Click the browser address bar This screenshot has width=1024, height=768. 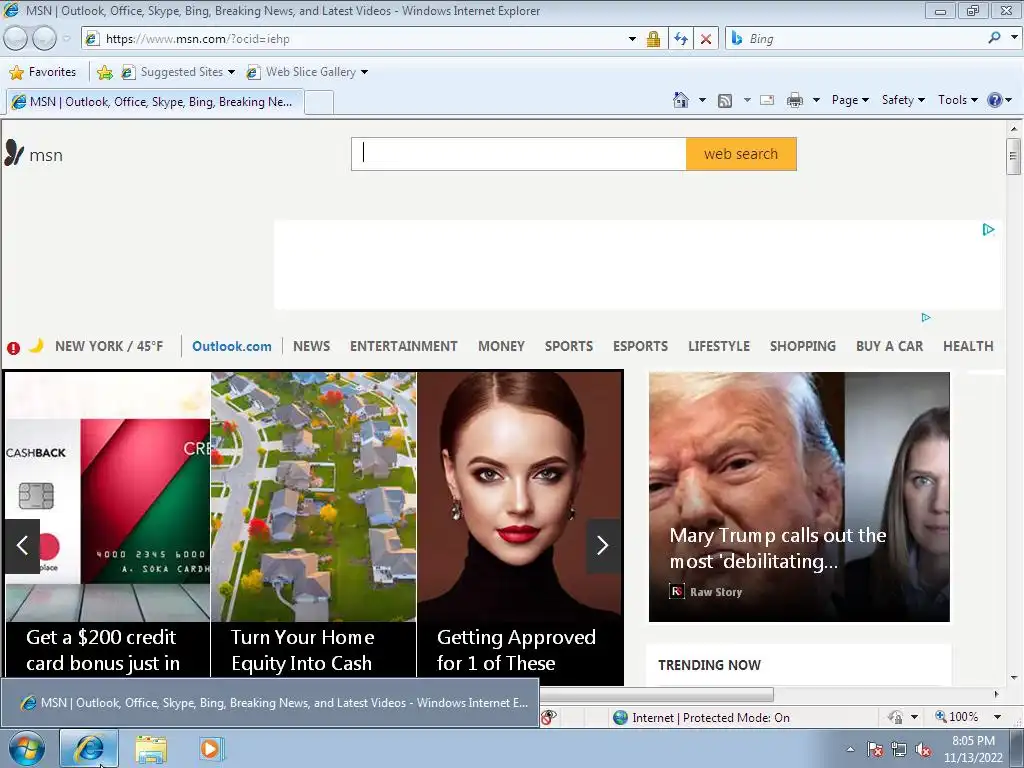(x=362, y=39)
